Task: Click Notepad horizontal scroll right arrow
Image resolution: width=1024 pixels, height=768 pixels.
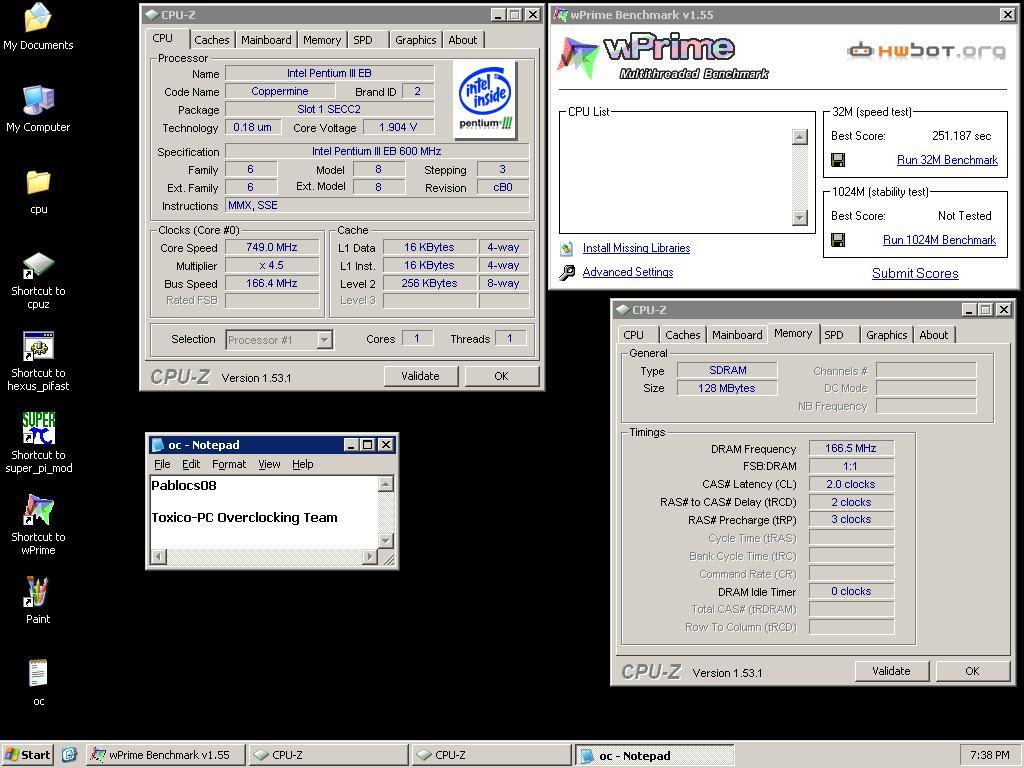Action: coord(370,557)
